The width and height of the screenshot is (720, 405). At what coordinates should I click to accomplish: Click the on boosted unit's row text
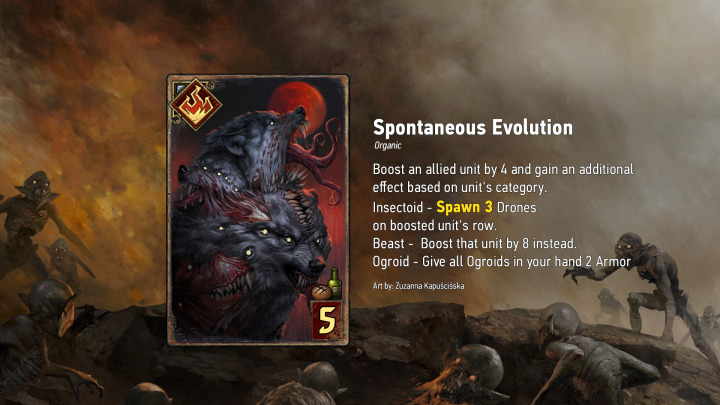click(x=434, y=225)
